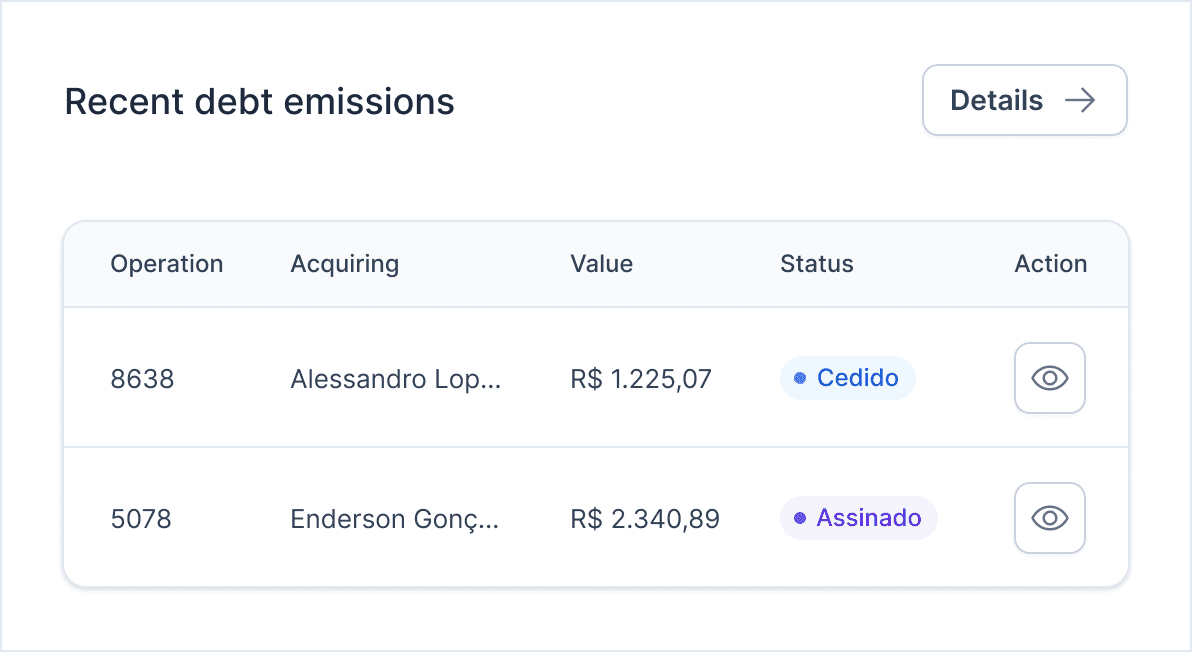The height and width of the screenshot is (652, 1192).
Task: Sort by the Value column header
Action: pyautogui.click(x=601, y=264)
